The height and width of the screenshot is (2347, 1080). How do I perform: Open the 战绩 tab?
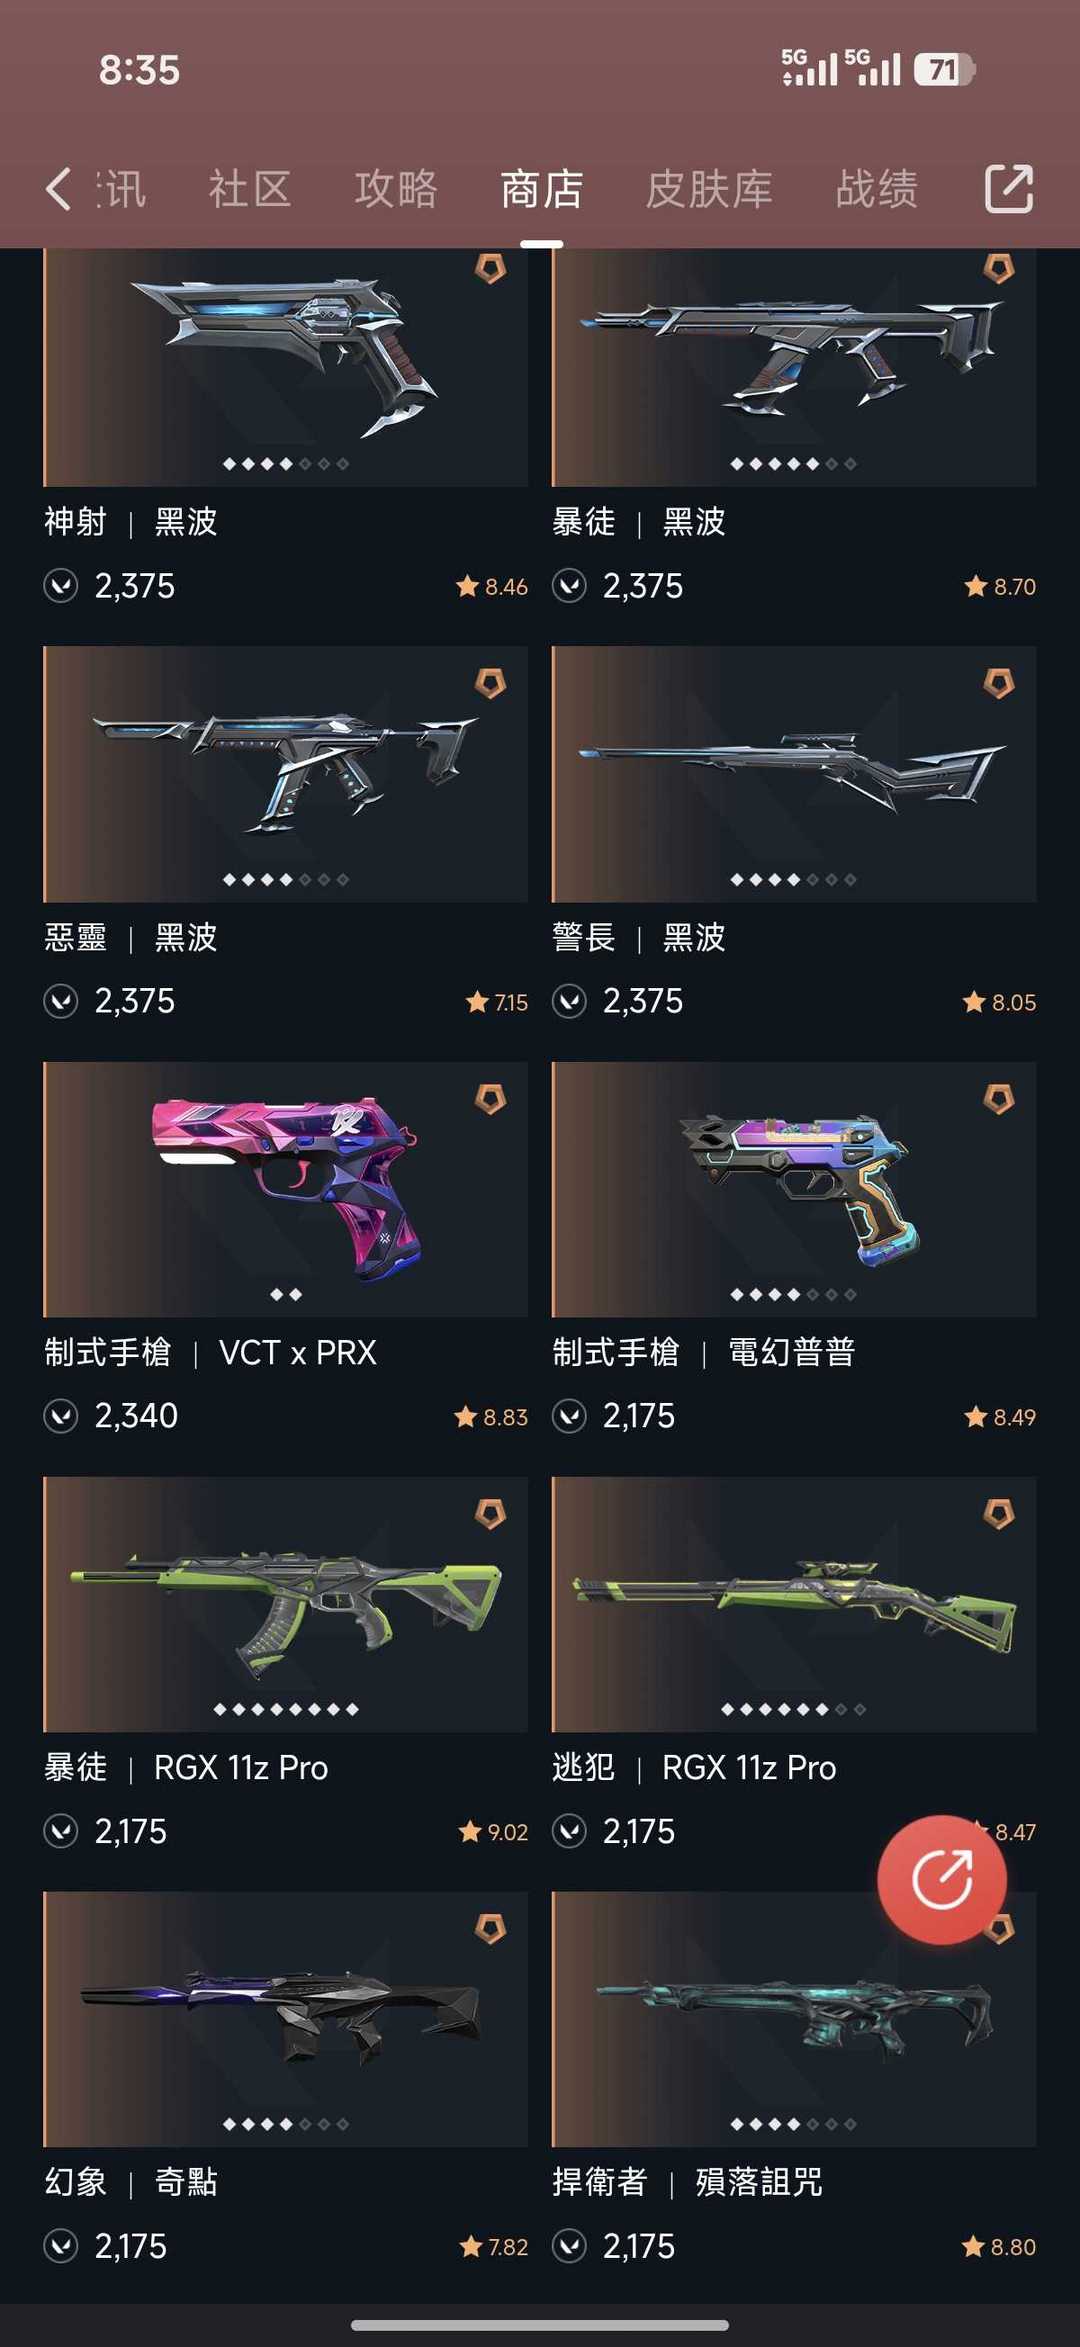coord(877,189)
